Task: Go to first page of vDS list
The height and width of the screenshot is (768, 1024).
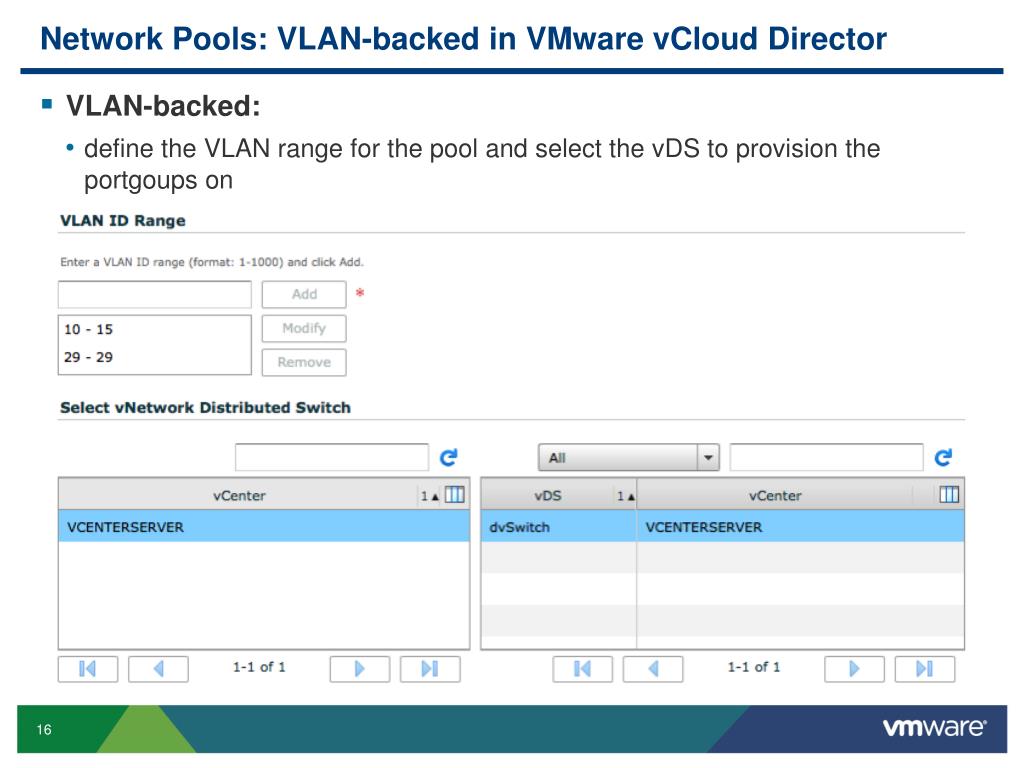Action: [x=583, y=669]
